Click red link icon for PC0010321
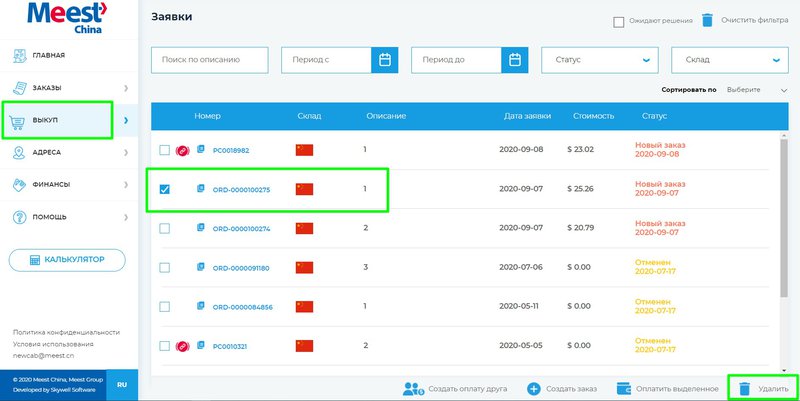The width and height of the screenshot is (800, 401). [183, 346]
